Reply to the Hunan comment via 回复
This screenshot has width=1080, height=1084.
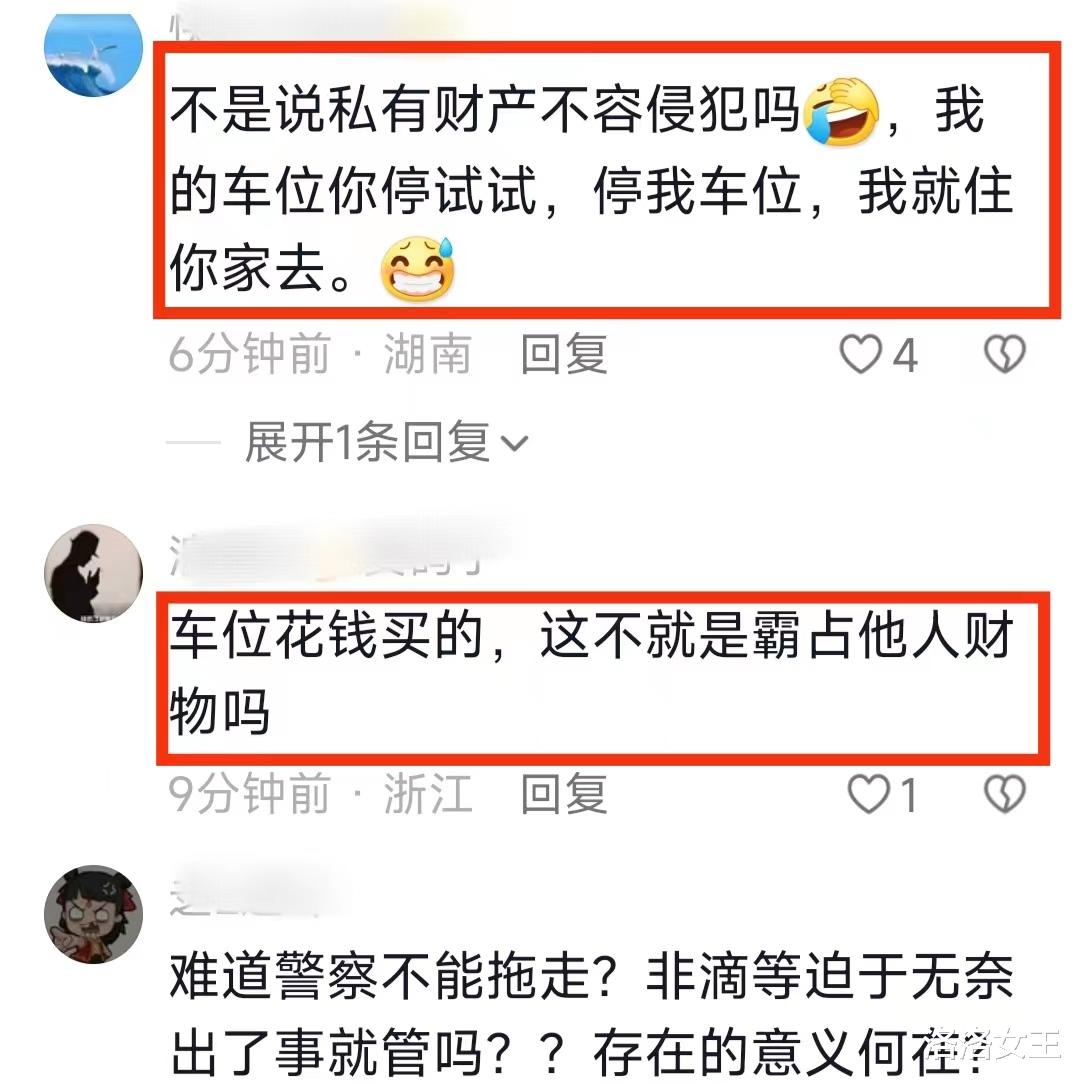point(564,354)
